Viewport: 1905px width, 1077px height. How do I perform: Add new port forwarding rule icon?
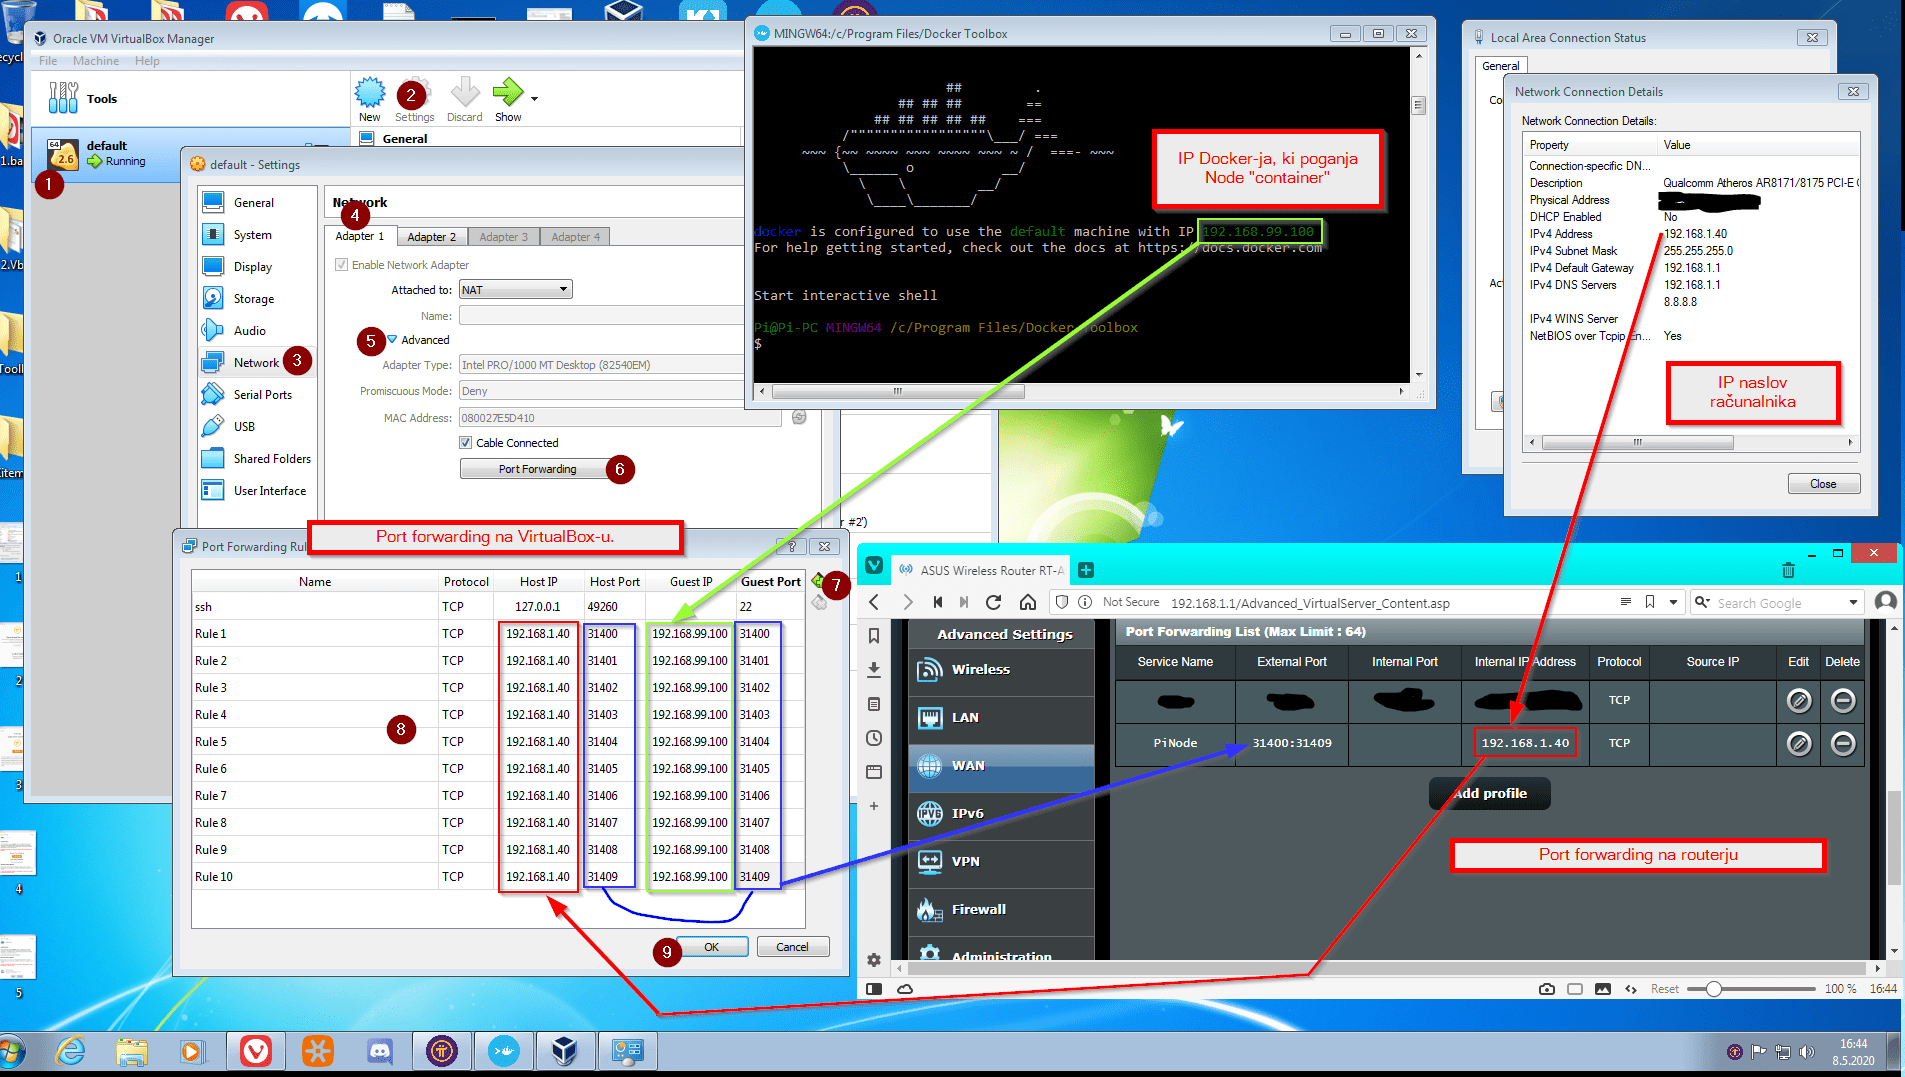pos(819,581)
